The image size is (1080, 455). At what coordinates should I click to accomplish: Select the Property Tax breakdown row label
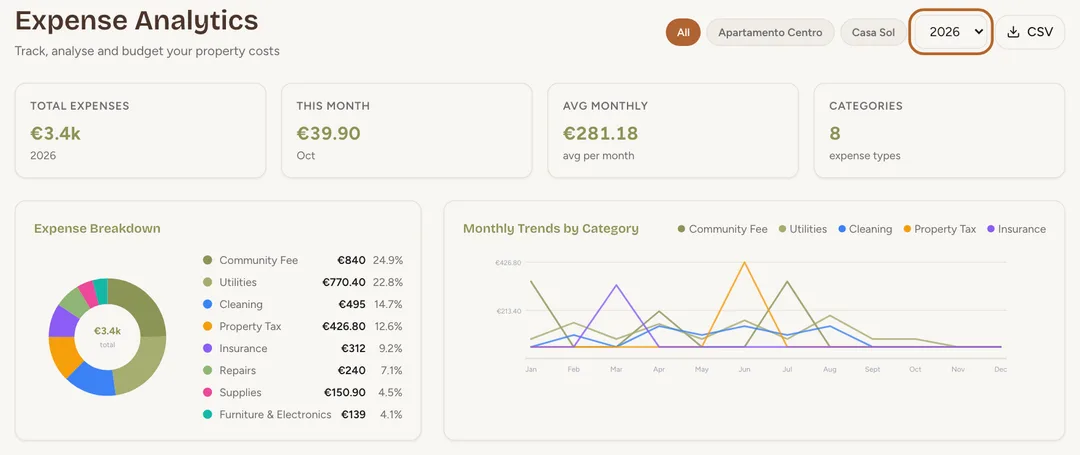point(250,326)
